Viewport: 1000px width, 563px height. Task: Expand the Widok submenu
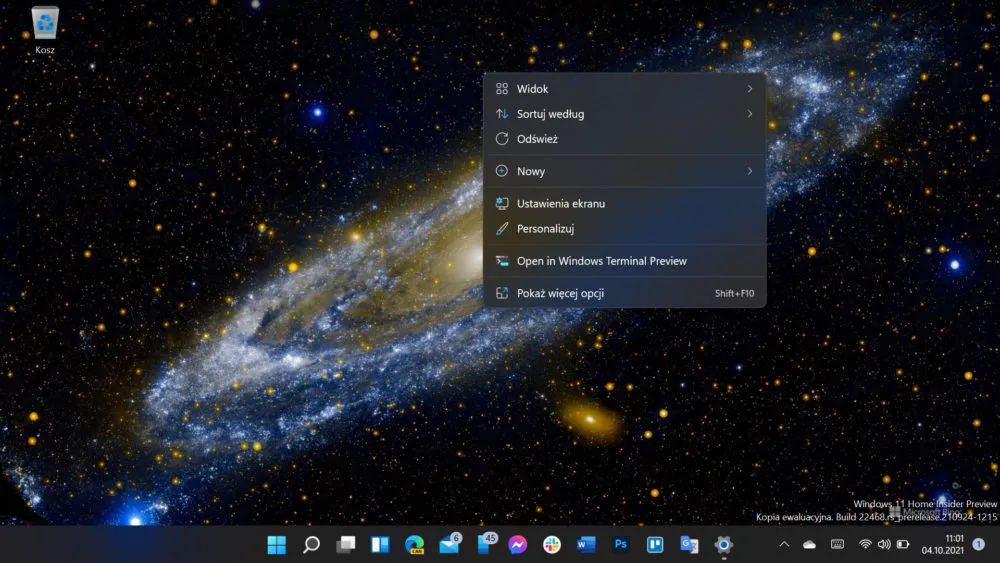(x=624, y=89)
